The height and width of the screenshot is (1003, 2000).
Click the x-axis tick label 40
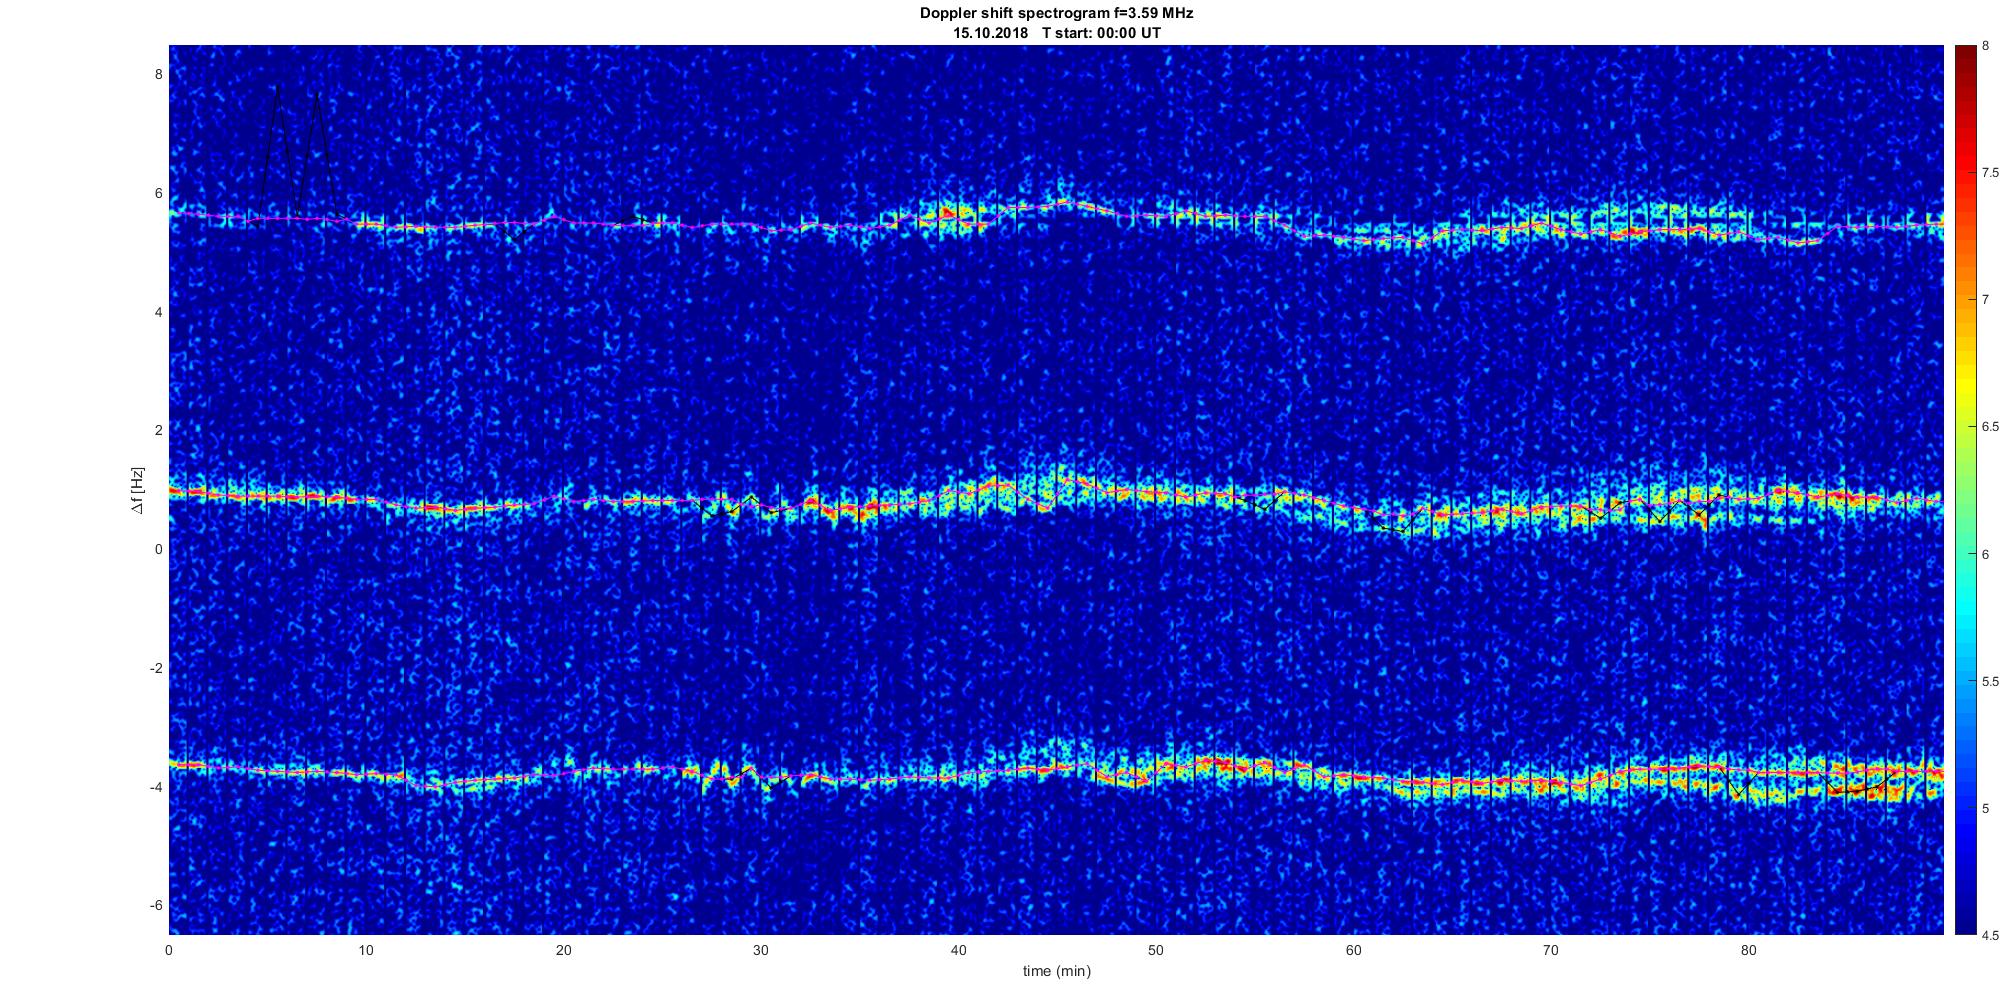tap(959, 951)
